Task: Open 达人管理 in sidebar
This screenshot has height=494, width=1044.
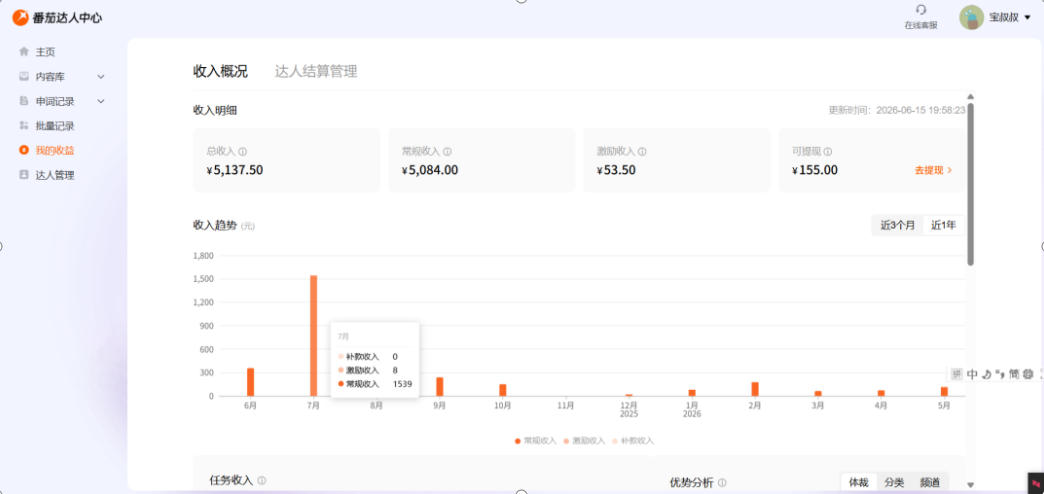Action: pyautogui.click(x=55, y=175)
